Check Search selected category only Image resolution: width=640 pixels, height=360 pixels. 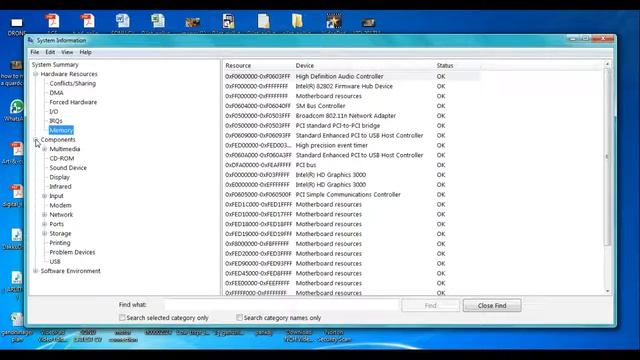122,317
